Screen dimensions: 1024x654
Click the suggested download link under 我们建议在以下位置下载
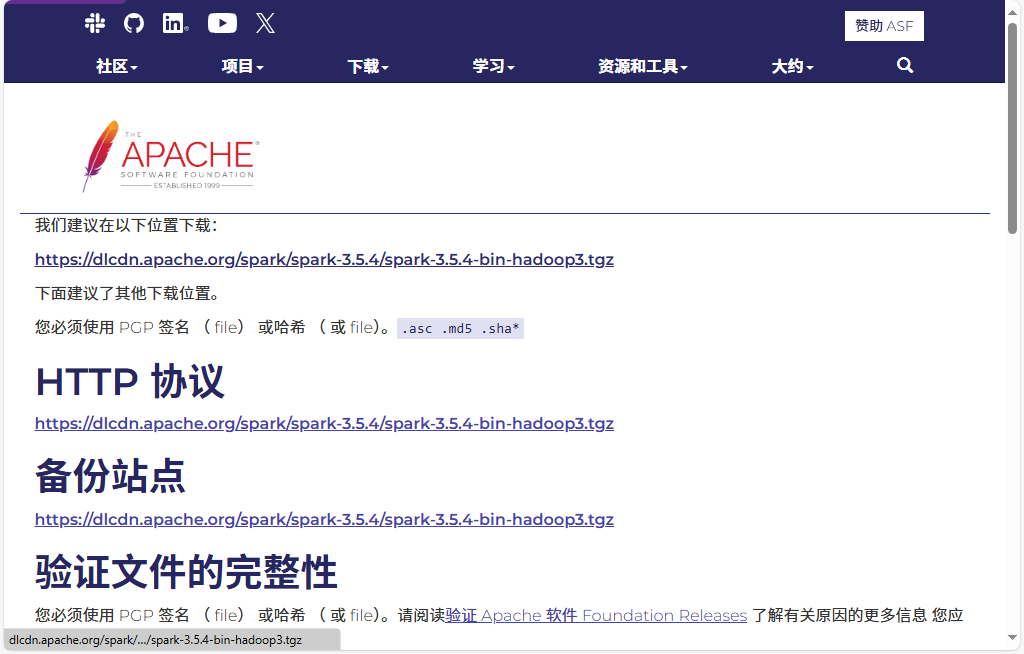click(x=325, y=259)
